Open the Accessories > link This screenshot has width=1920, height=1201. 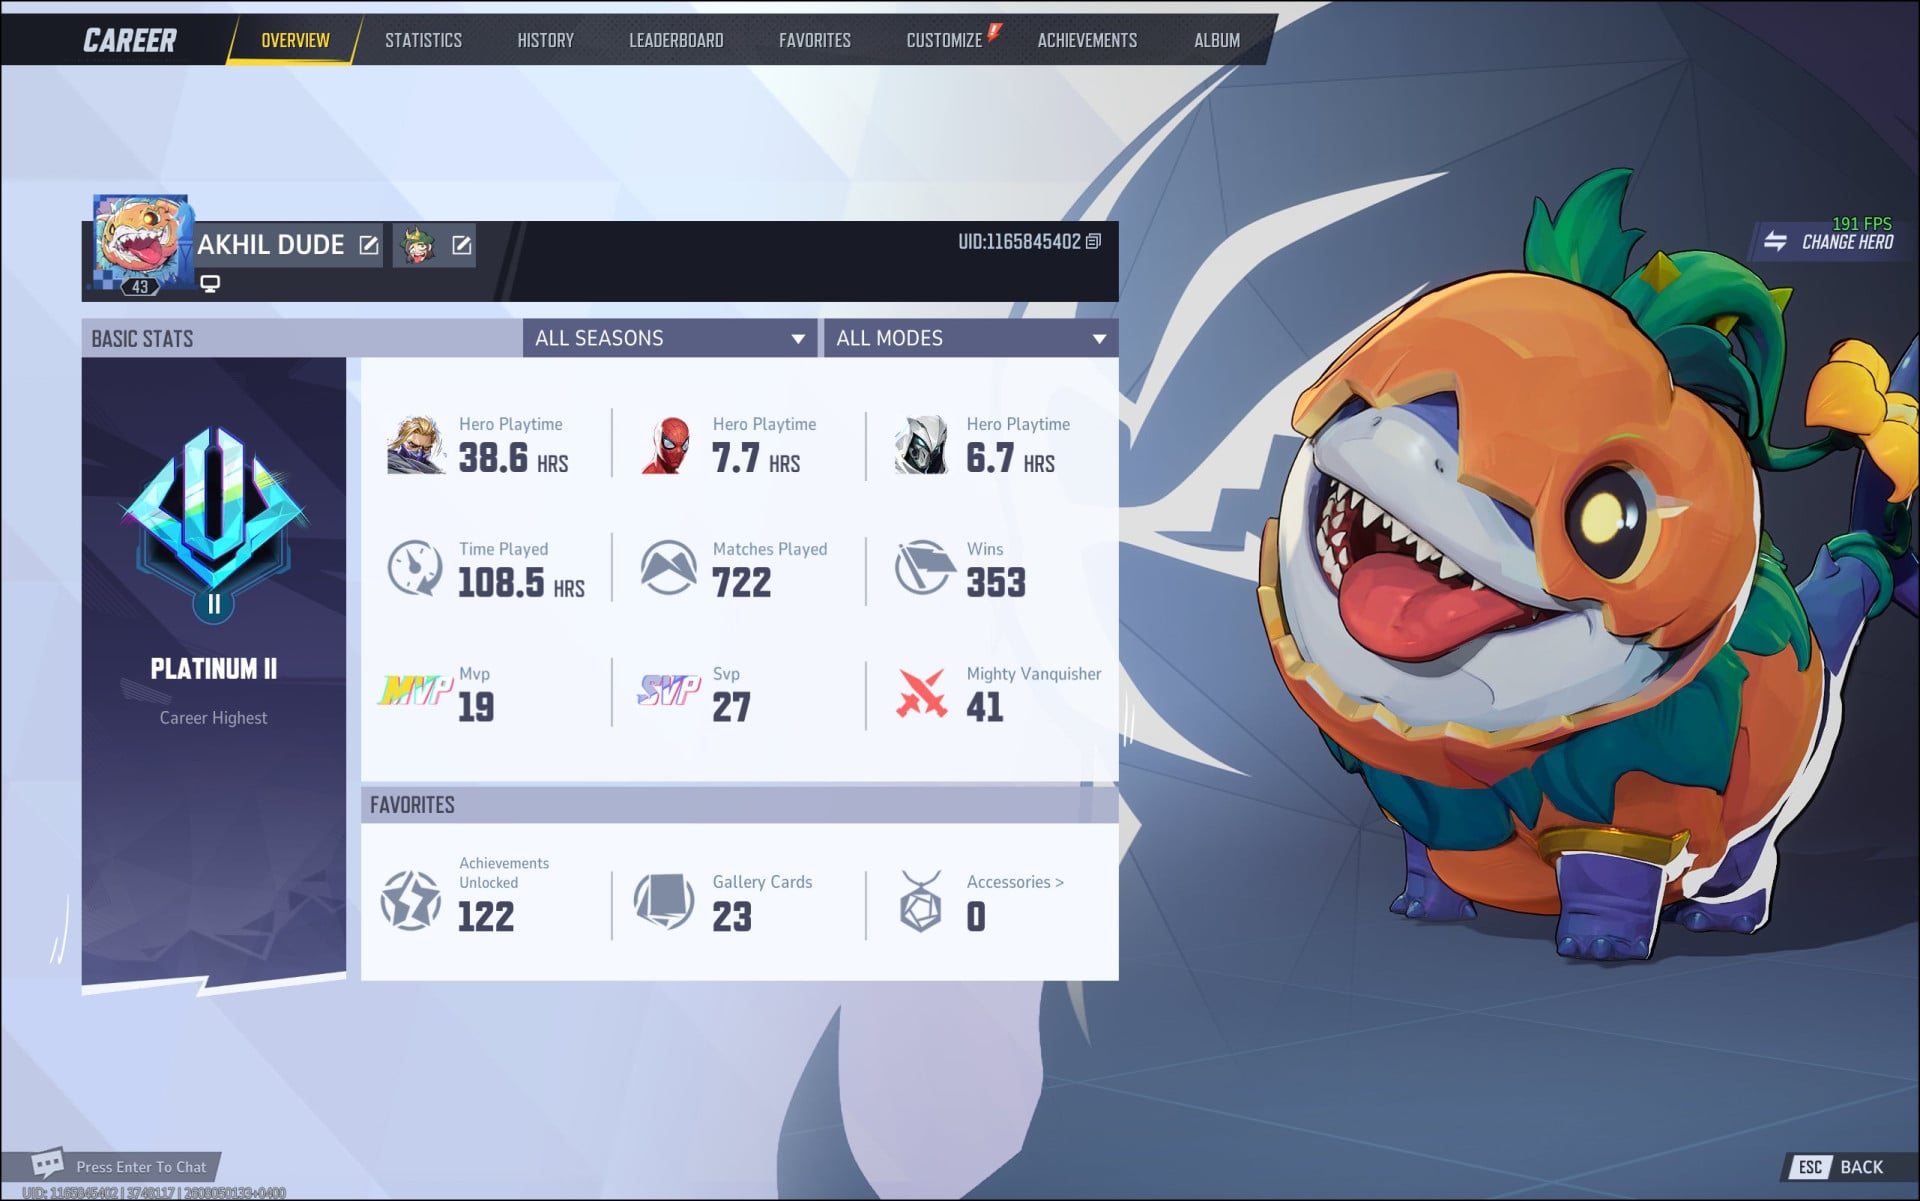click(x=1015, y=882)
